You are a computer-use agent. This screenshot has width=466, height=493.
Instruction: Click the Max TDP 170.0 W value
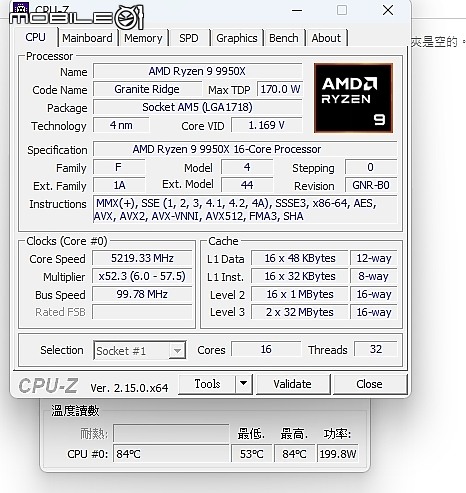click(x=280, y=89)
